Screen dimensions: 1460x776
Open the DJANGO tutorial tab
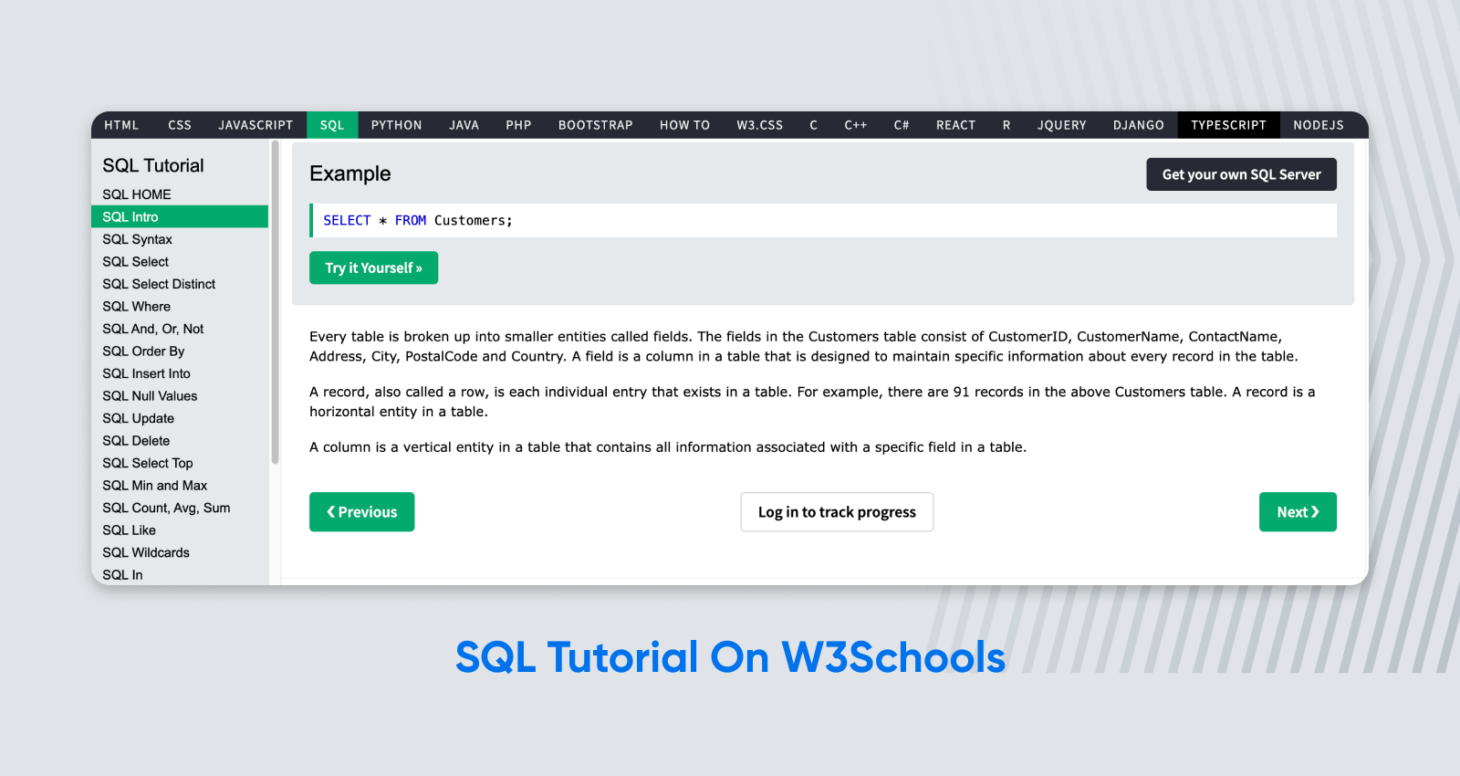coord(1138,124)
